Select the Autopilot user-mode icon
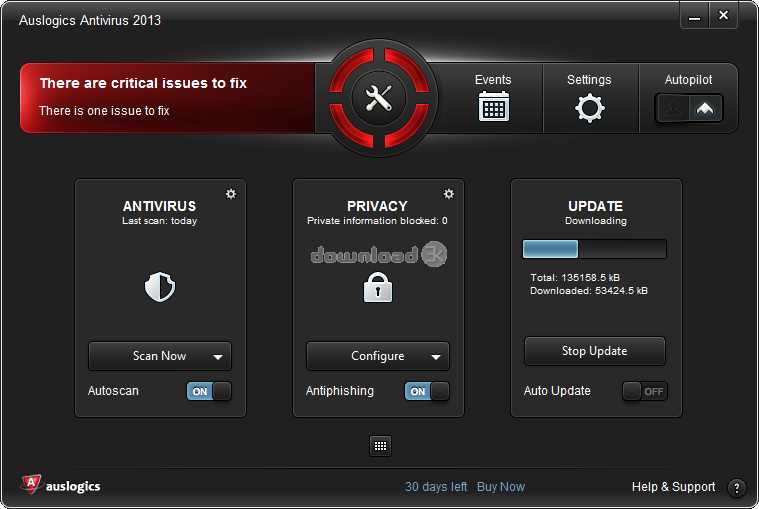 [x=673, y=108]
